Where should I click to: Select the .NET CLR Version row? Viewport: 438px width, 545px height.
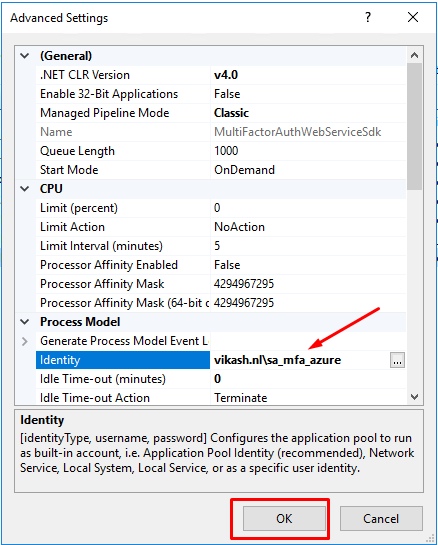coord(221,75)
